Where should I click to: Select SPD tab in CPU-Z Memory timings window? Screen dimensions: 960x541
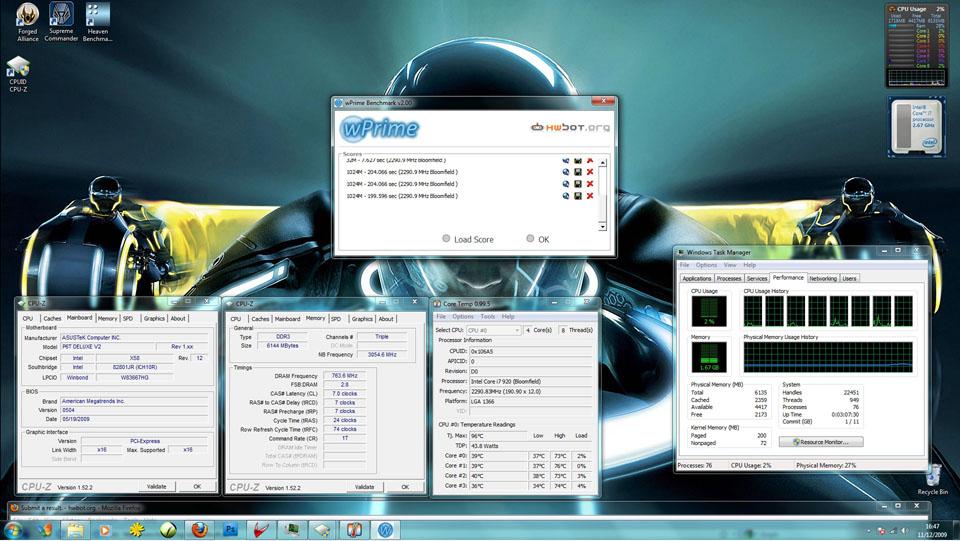[336, 319]
